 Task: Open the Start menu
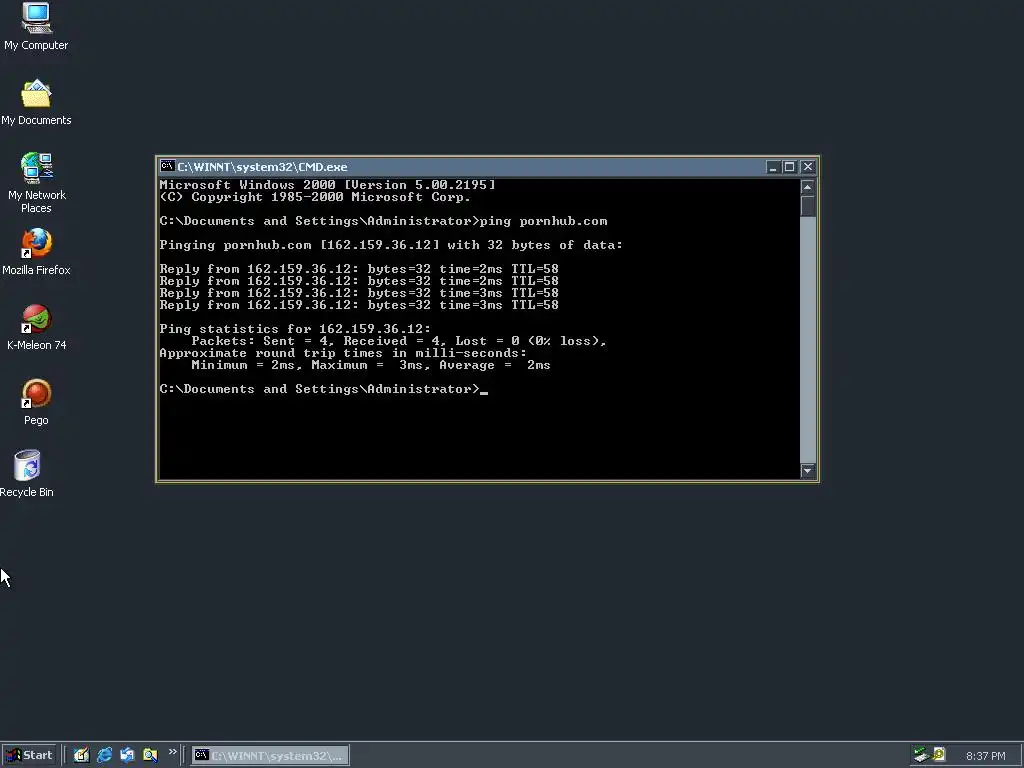pyautogui.click(x=29, y=756)
